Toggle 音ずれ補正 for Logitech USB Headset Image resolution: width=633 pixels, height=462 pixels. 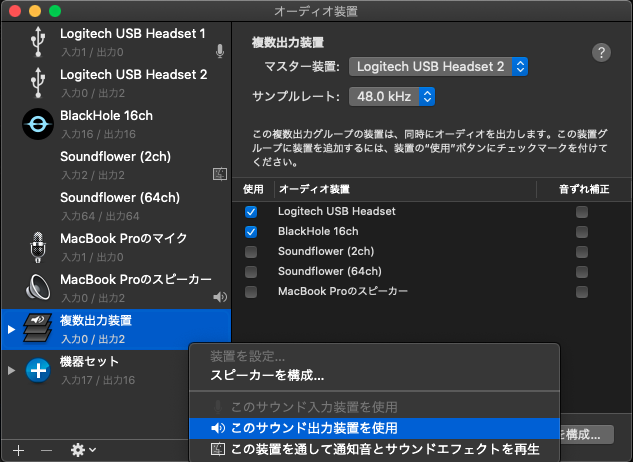[582, 212]
